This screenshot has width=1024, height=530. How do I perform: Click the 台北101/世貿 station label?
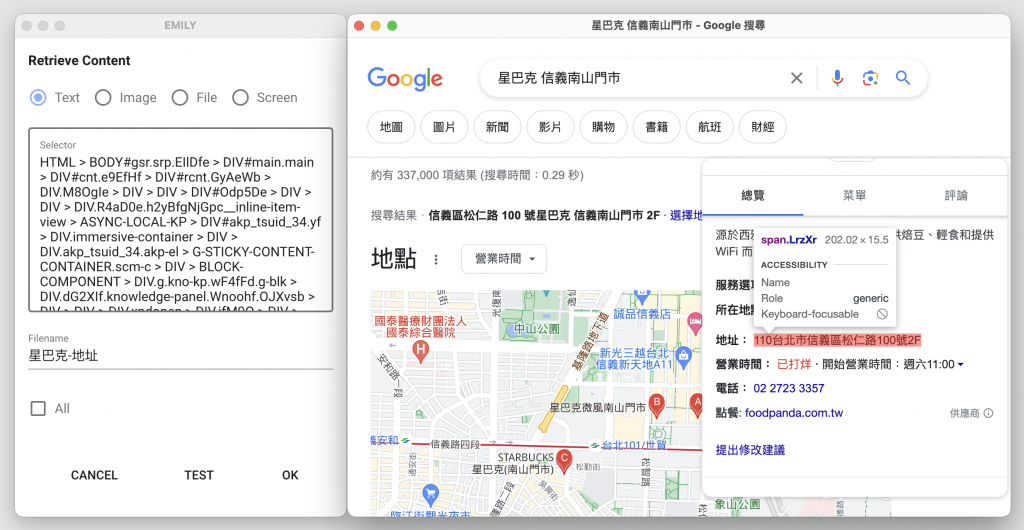[634, 445]
